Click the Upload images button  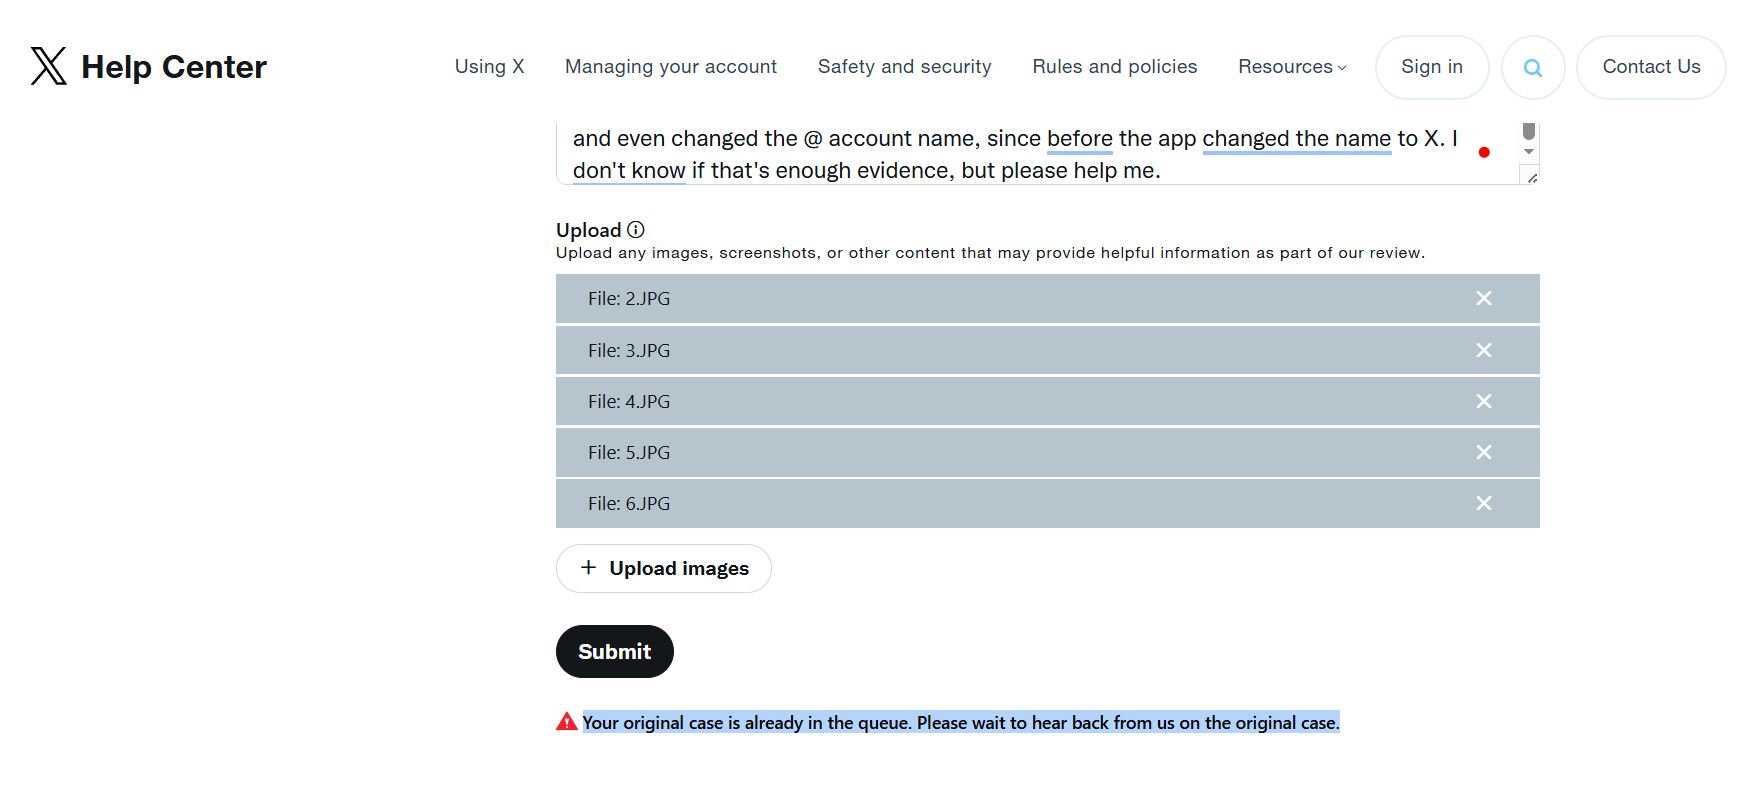click(663, 568)
